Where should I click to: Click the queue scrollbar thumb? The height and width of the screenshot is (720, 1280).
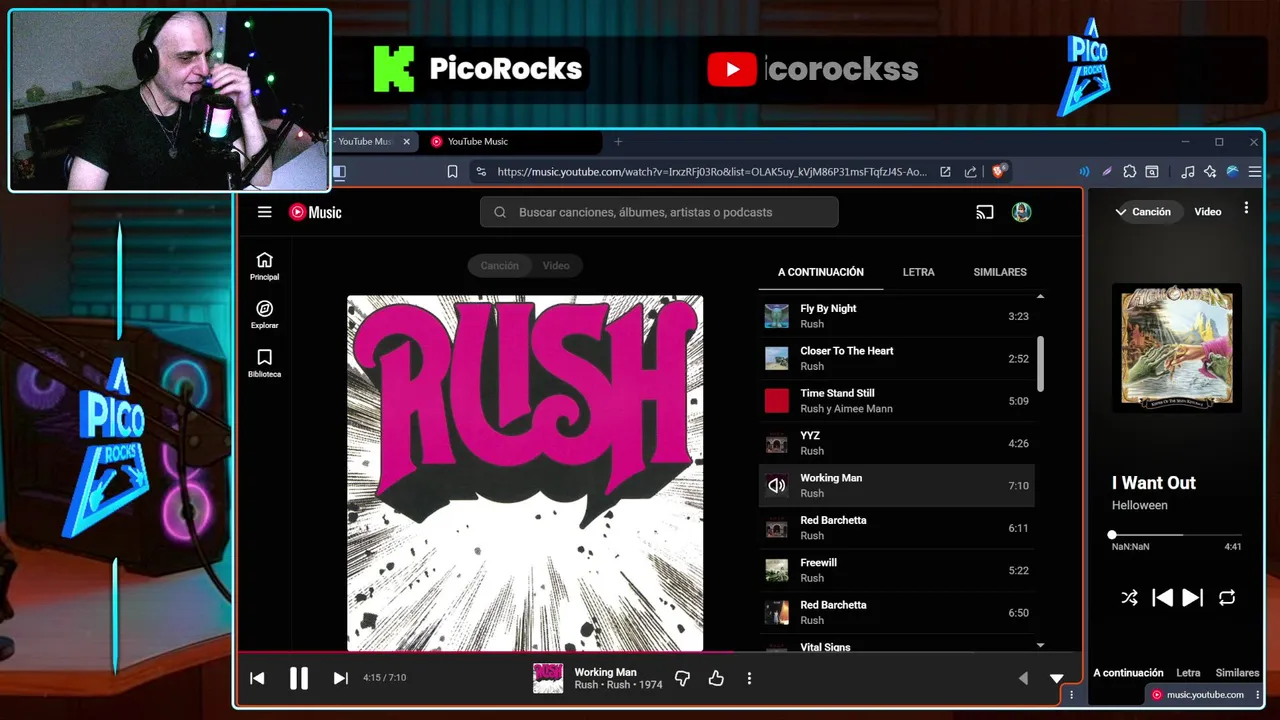pyautogui.click(x=1040, y=364)
